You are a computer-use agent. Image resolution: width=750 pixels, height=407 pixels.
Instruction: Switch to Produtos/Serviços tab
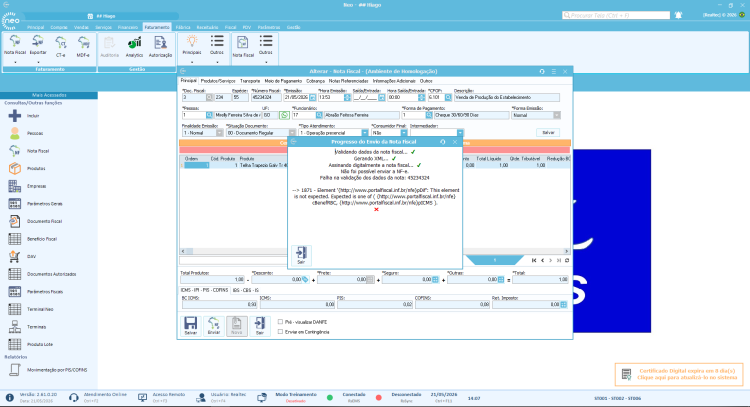point(218,81)
